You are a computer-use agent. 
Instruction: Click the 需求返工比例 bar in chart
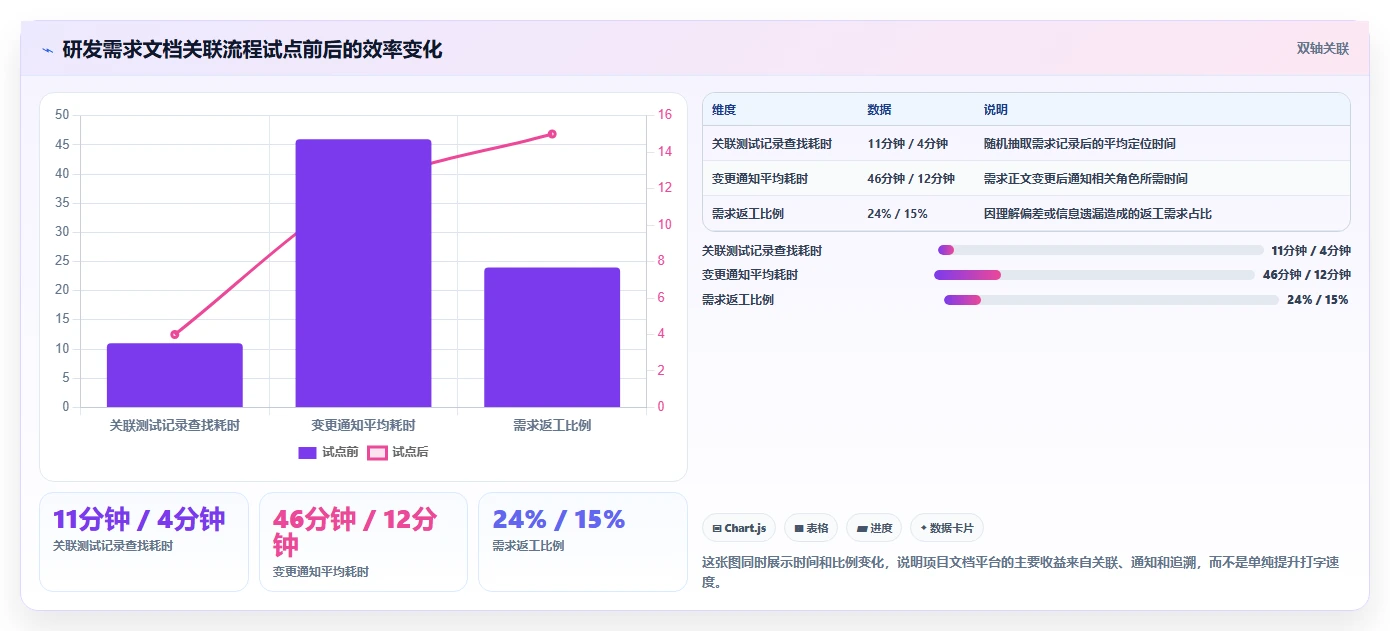point(552,337)
